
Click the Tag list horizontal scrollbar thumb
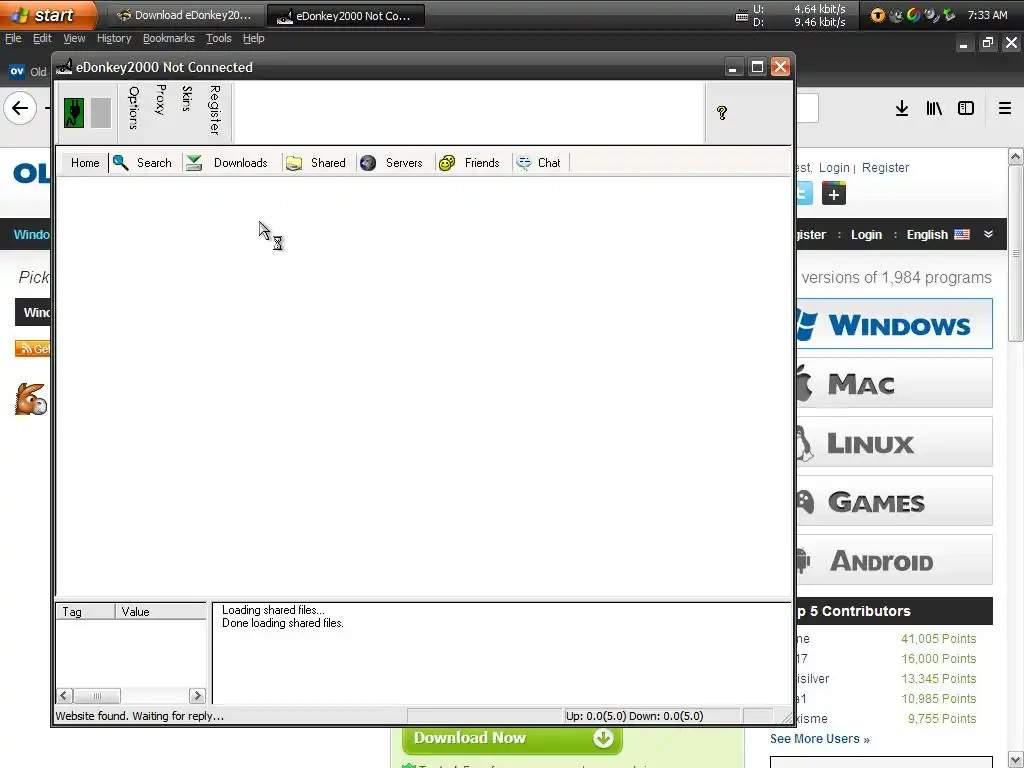pyautogui.click(x=97, y=696)
